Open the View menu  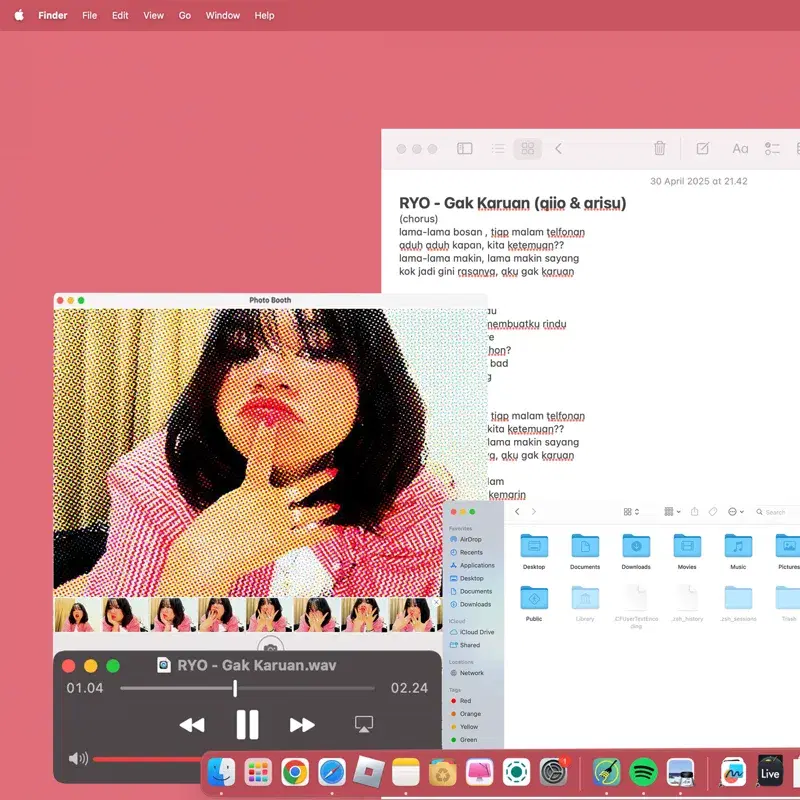[153, 15]
